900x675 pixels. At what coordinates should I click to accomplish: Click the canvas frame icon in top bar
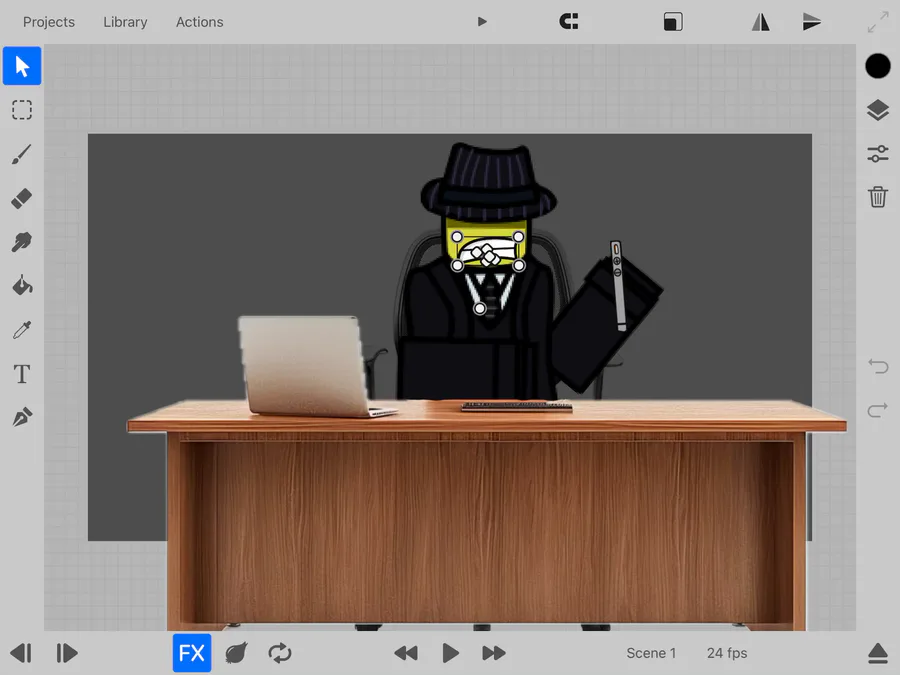click(x=673, y=22)
